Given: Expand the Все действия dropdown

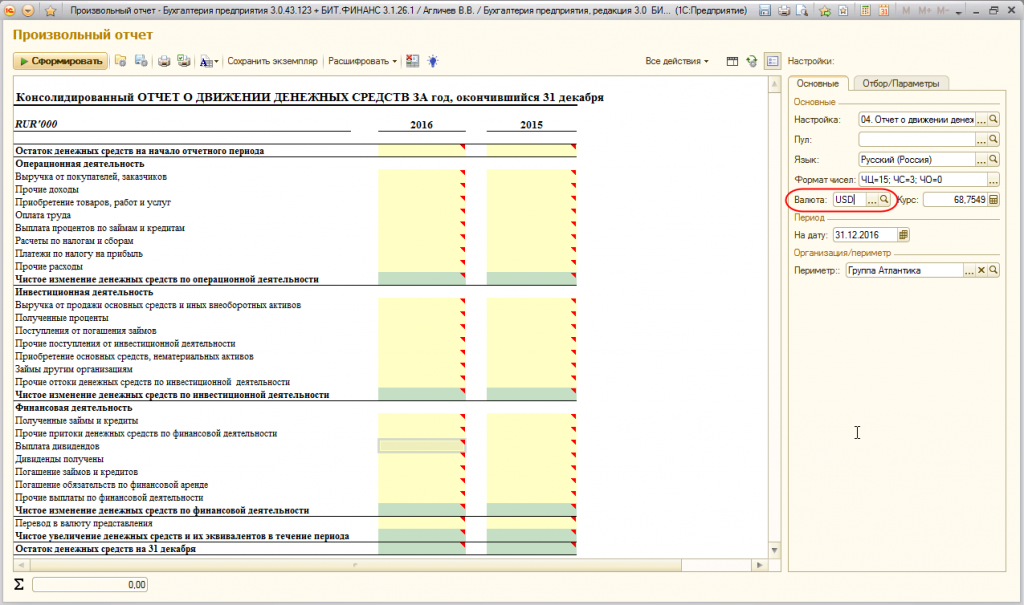Looking at the screenshot, I should pos(677,61).
